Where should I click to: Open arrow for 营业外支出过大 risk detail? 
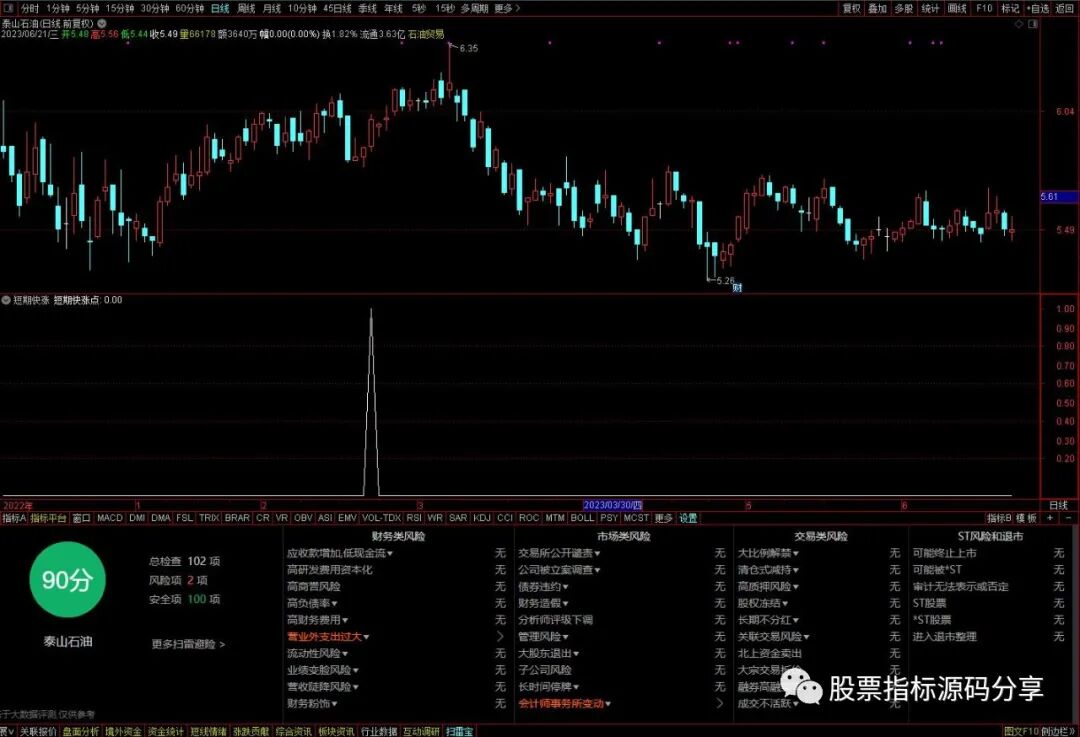click(500, 636)
